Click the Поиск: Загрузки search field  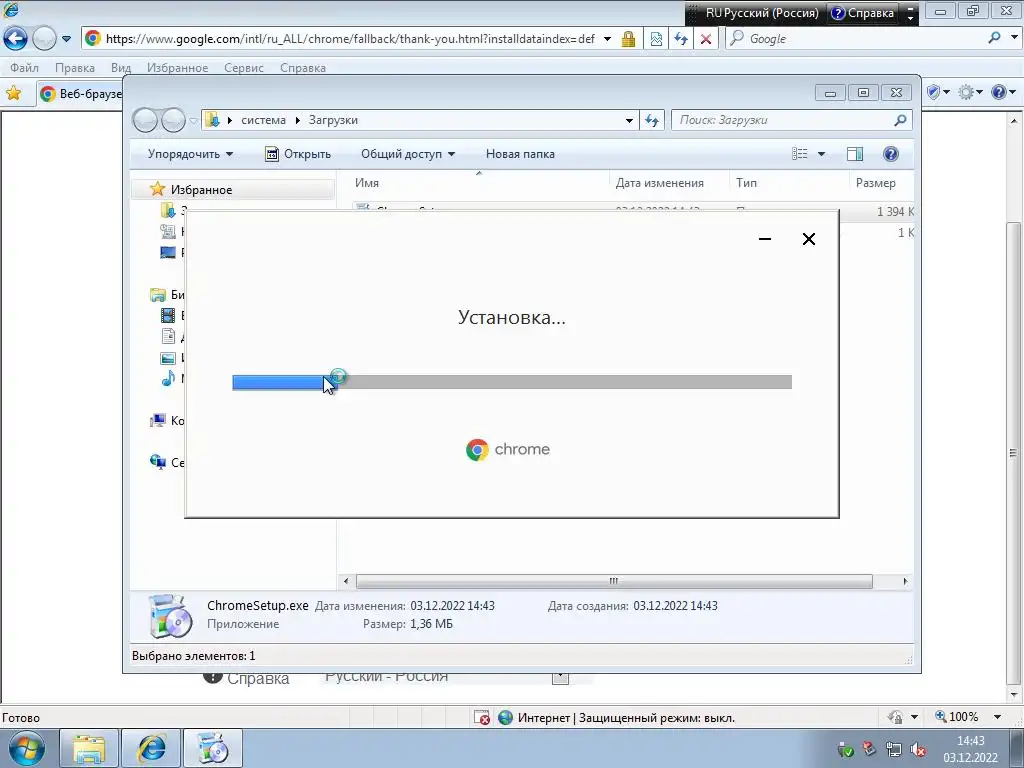pos(782,120)
